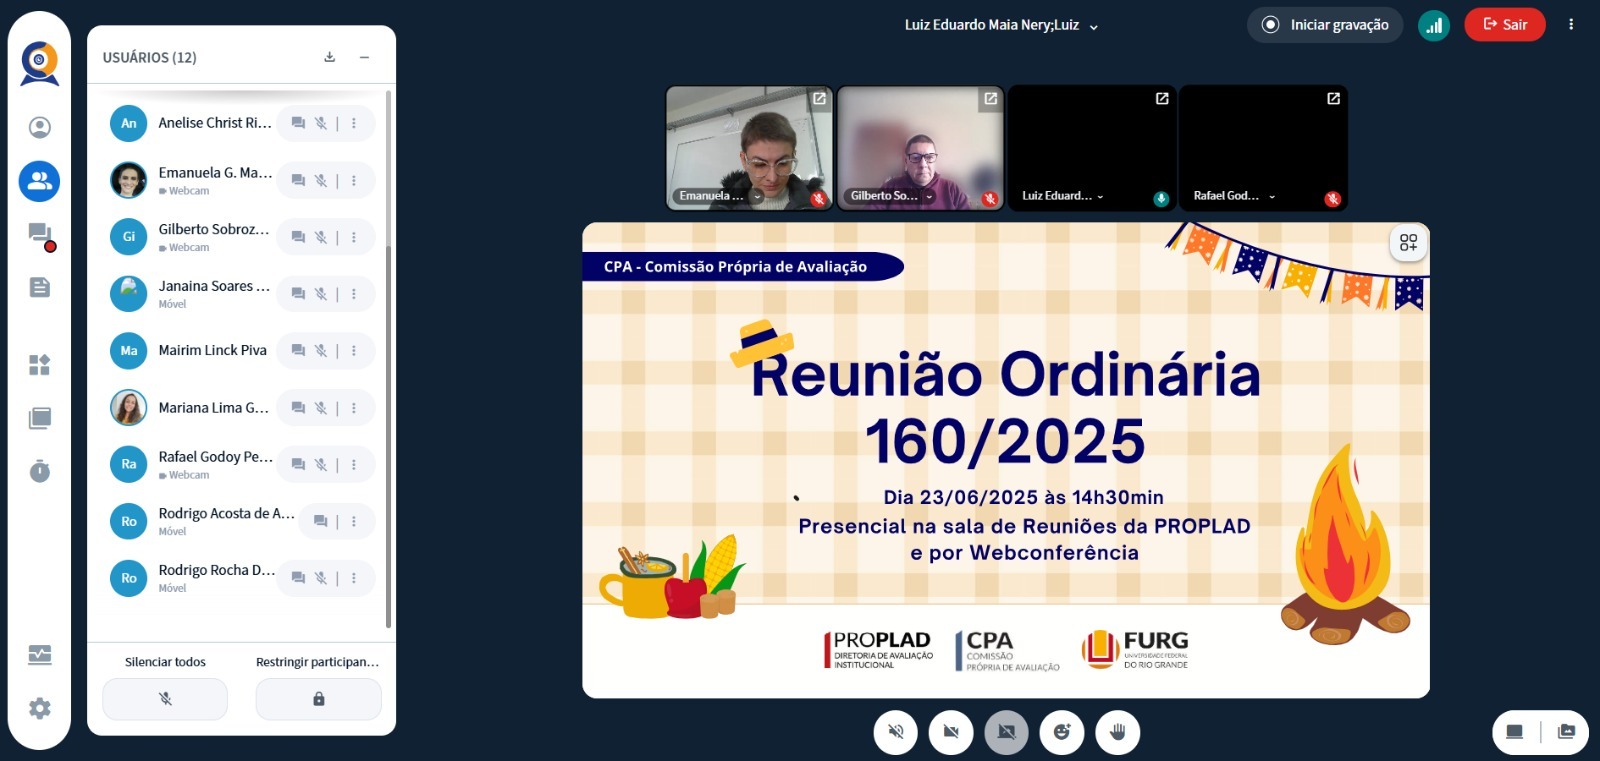Expand the meeting title dropdown at top
The width and height of the screenshot is (1600, 761).
pos(1094,27)
